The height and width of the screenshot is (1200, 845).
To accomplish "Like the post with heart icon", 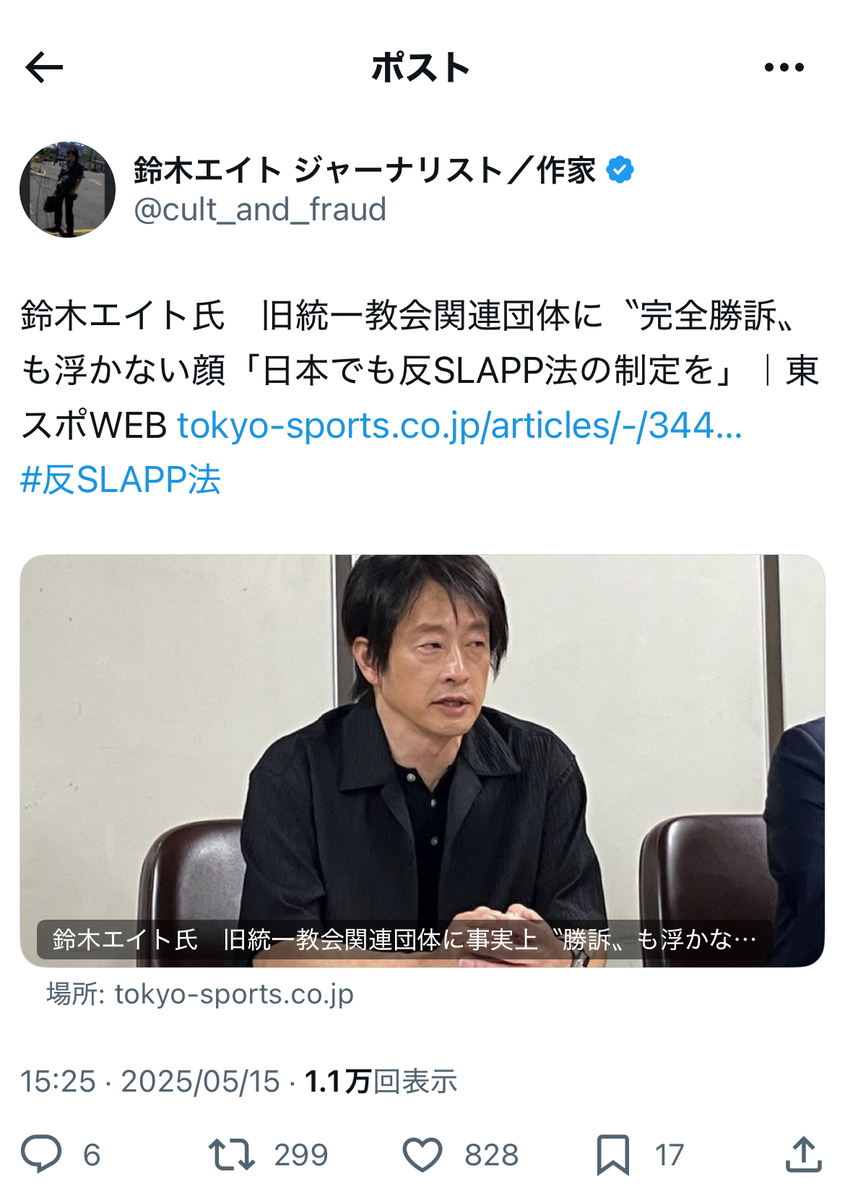I will click(x=422, y=1155).
